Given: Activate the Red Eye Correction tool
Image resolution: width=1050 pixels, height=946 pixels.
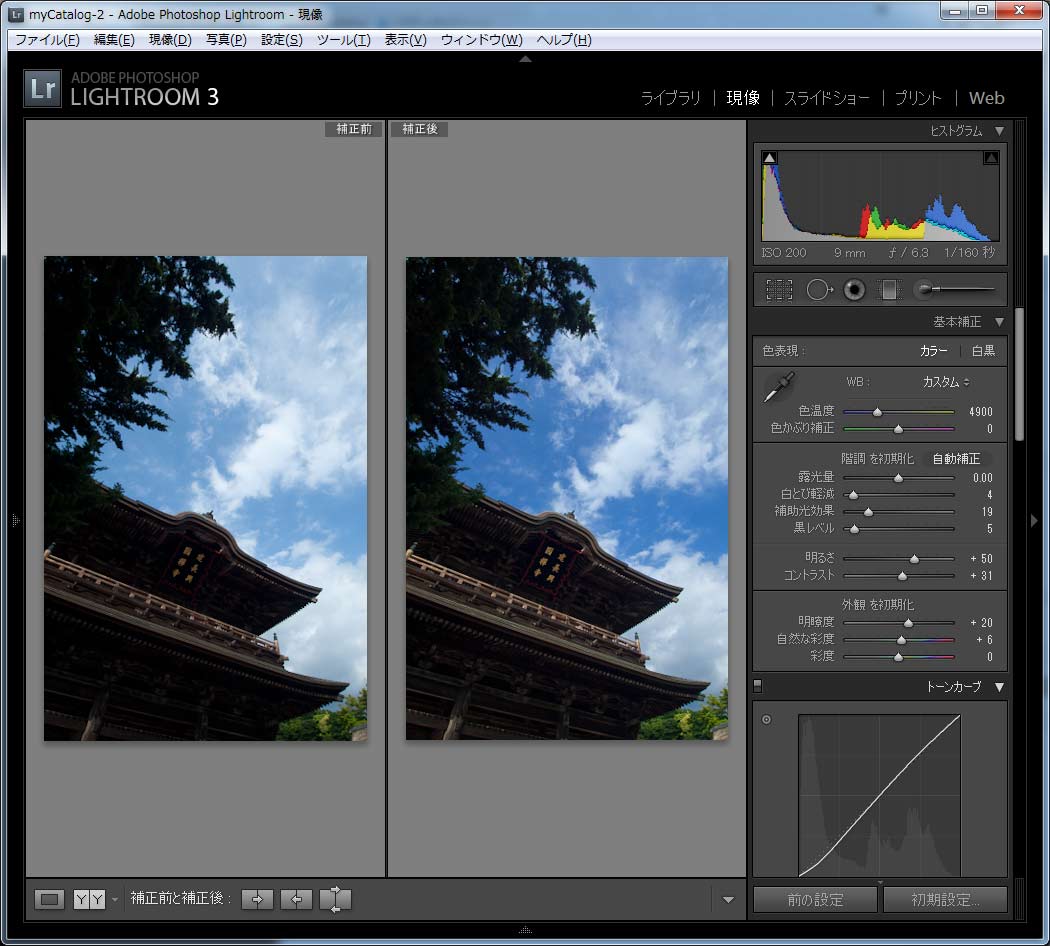Looking at the screenshot, I should [x=854, y=290].
